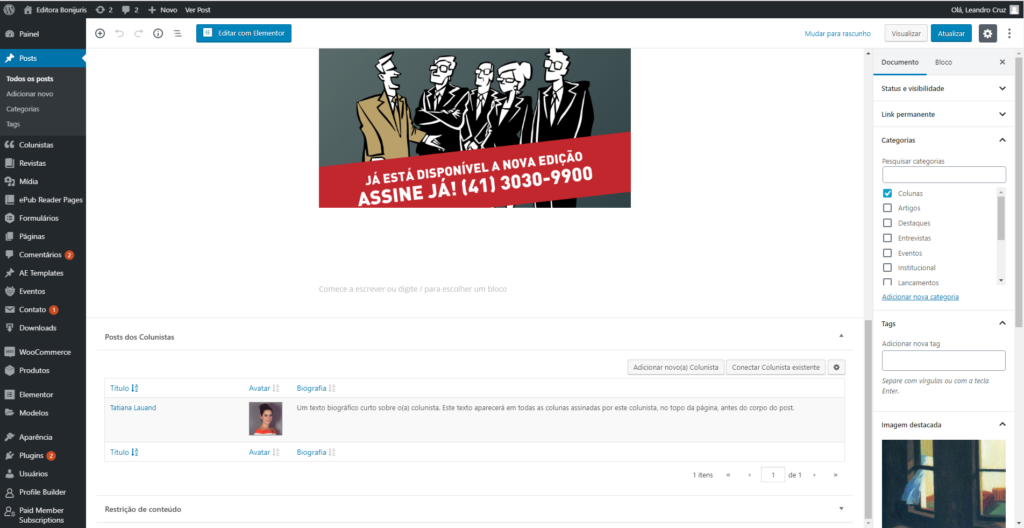The height and width of the screenshot is (528, 1024).
Task: Click the Add block plus icon
Action: [x=100, y=33]
